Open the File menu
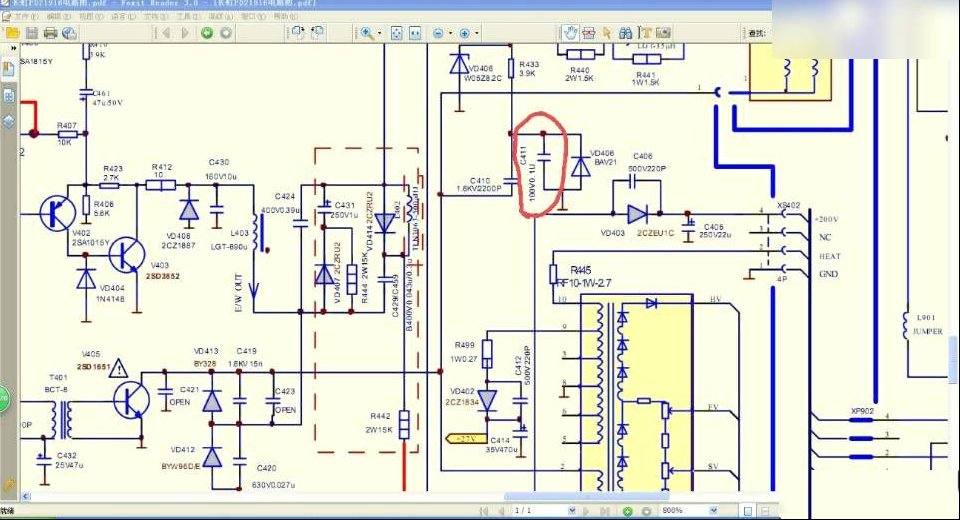Screen dimensions: 960x520 [x=24, y=17]
